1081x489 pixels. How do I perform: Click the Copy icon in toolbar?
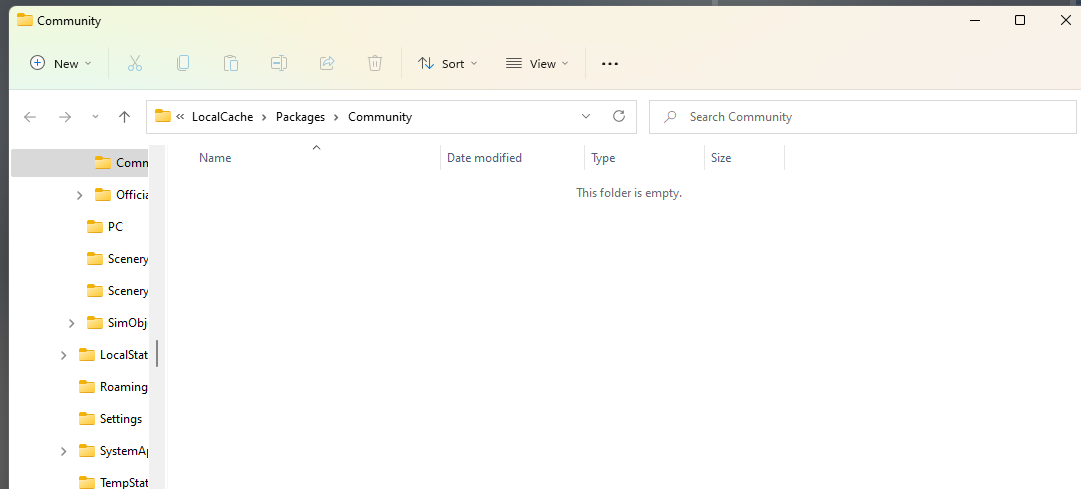point(183,63)
